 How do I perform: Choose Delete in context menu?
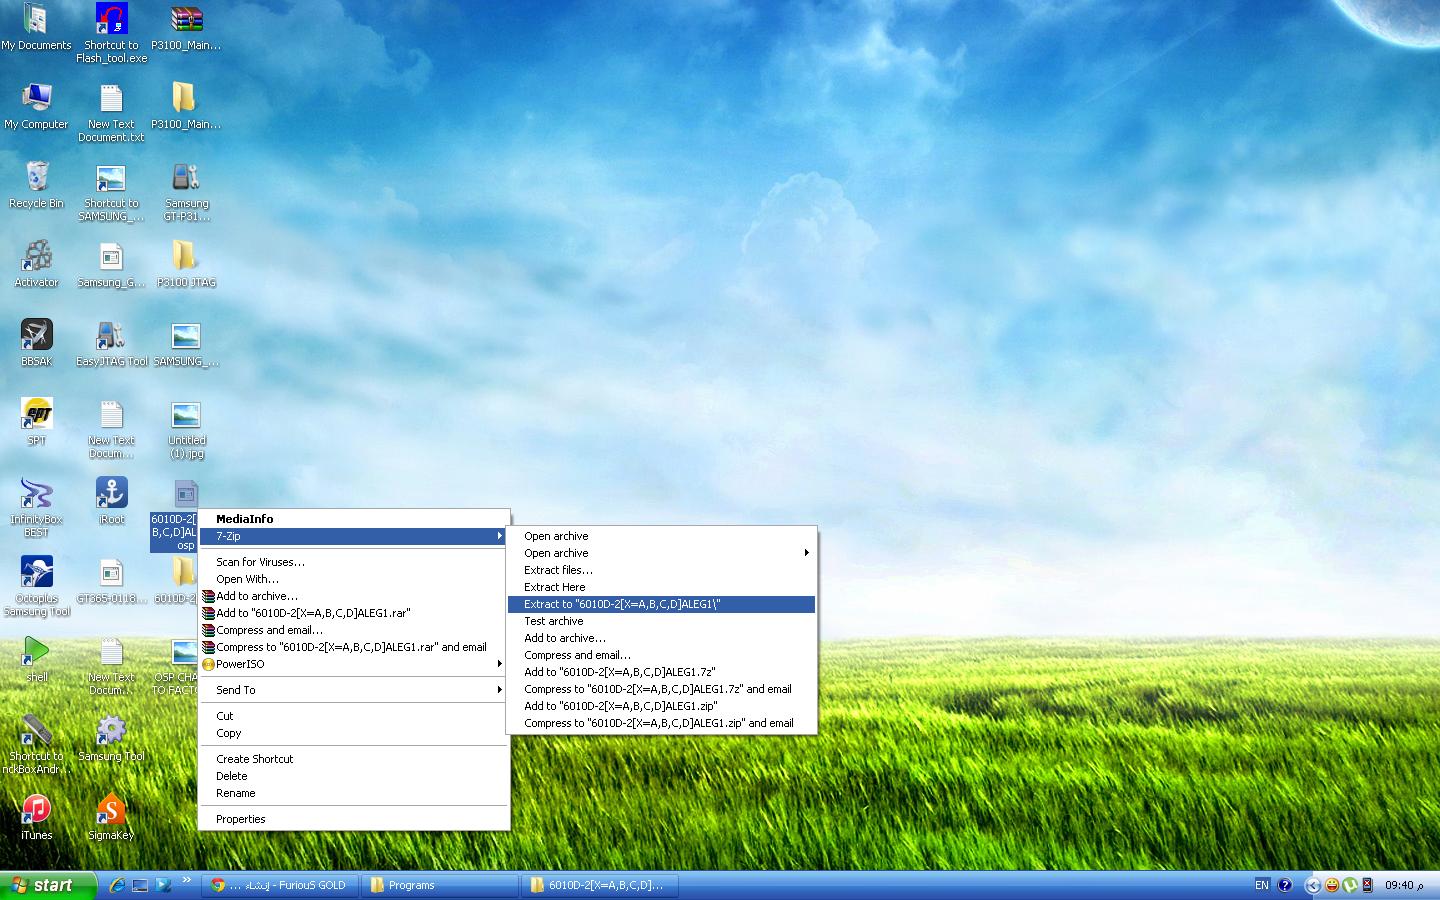[355, 776]
